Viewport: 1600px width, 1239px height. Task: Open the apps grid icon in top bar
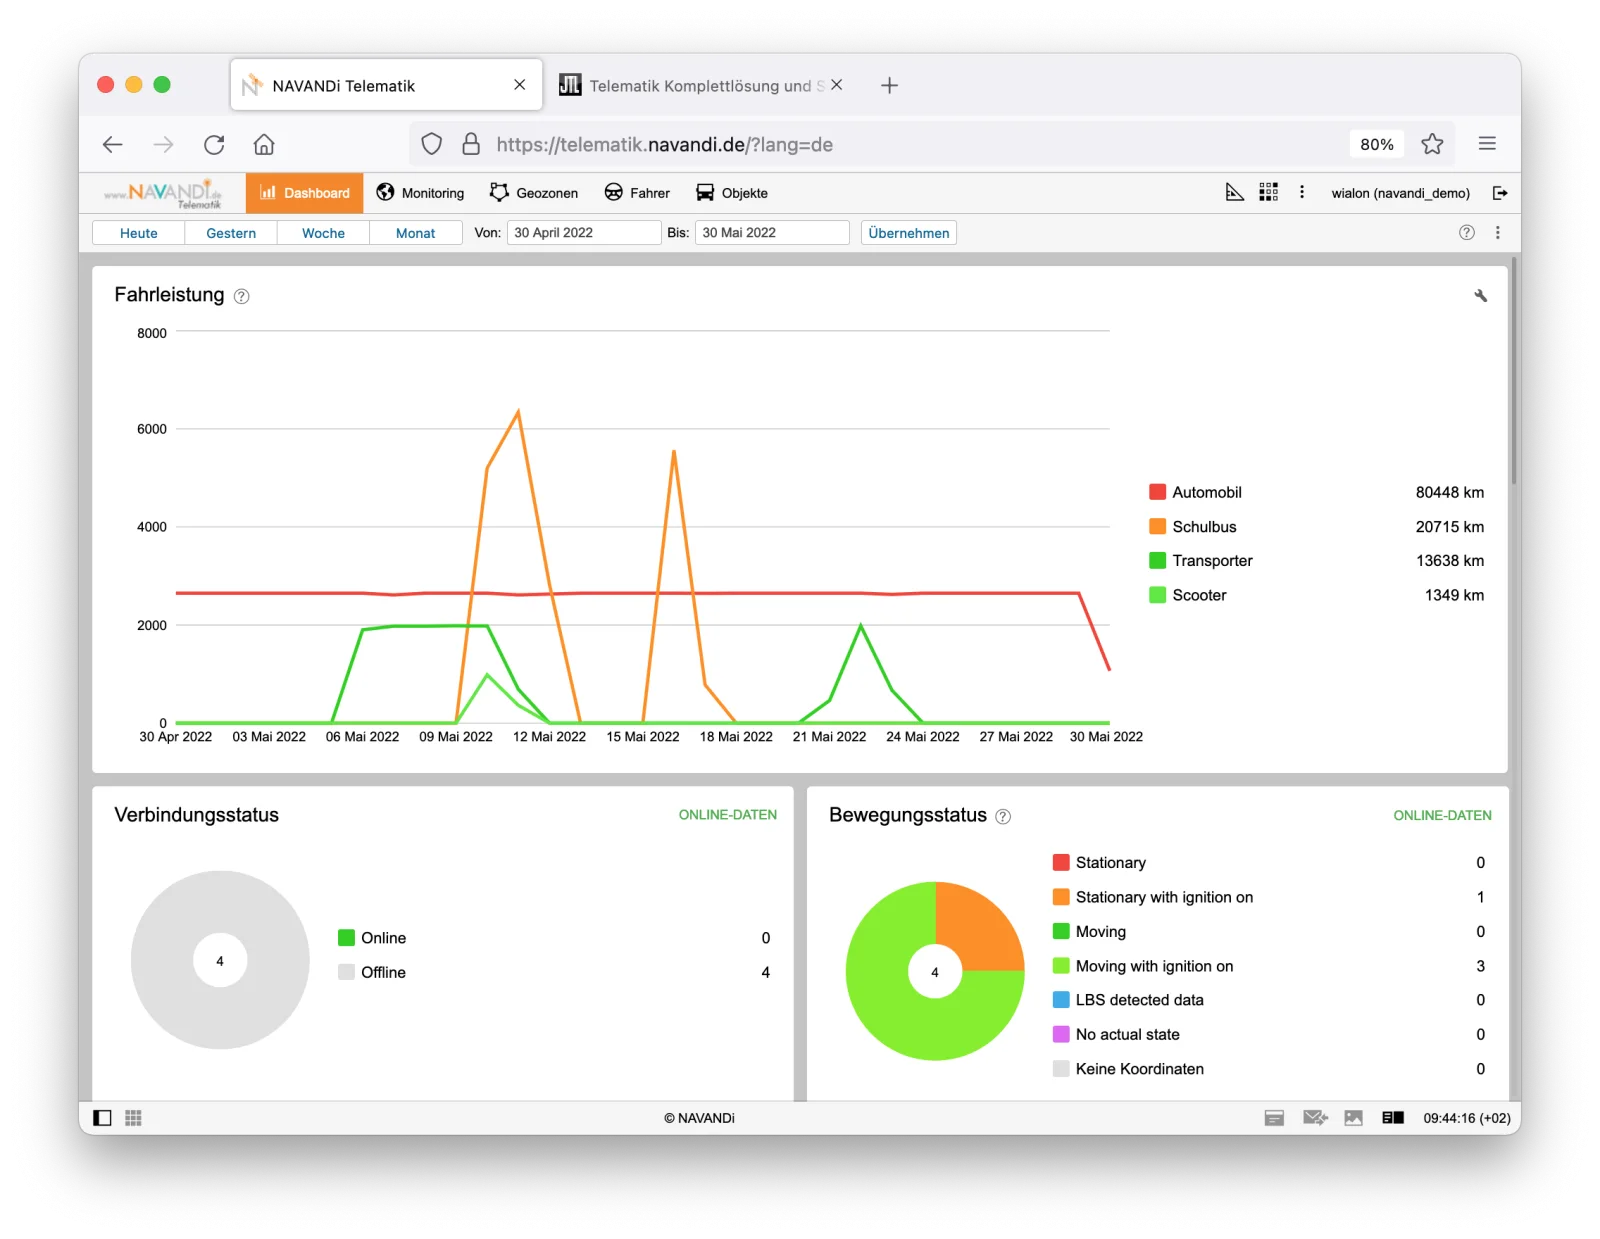[1268, 192]
